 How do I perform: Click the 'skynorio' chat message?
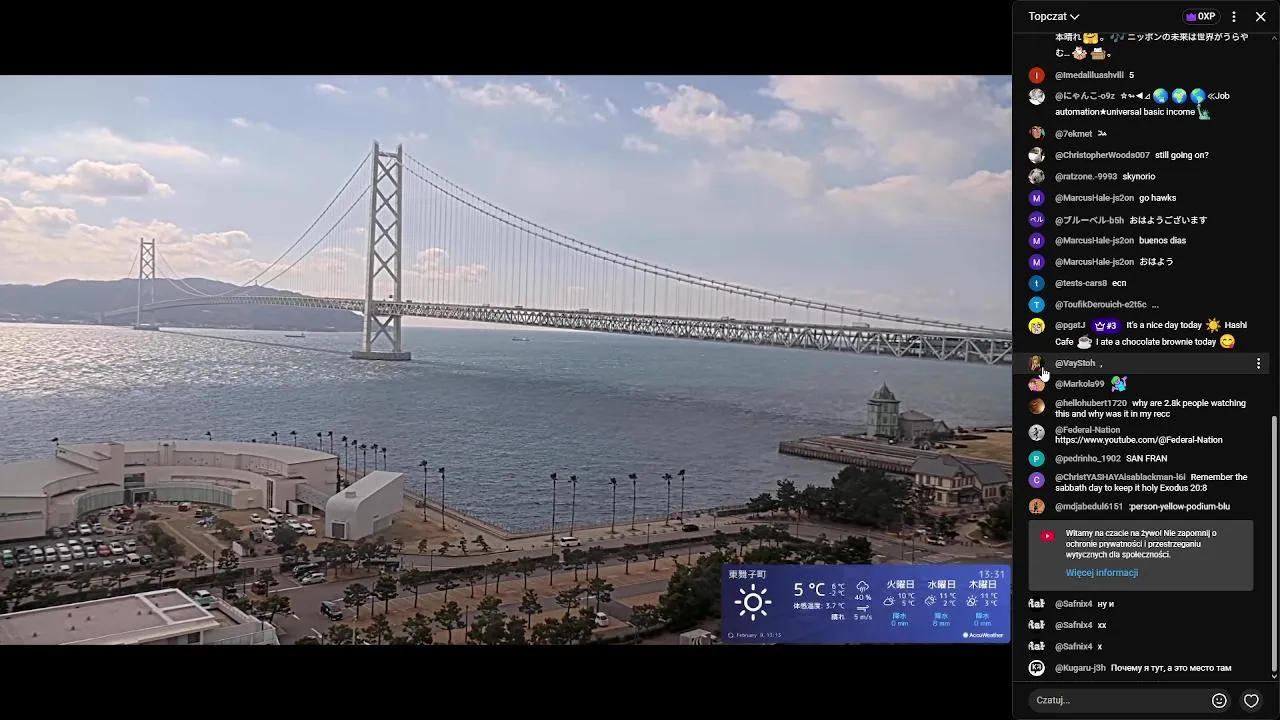tap(1139, 177)
